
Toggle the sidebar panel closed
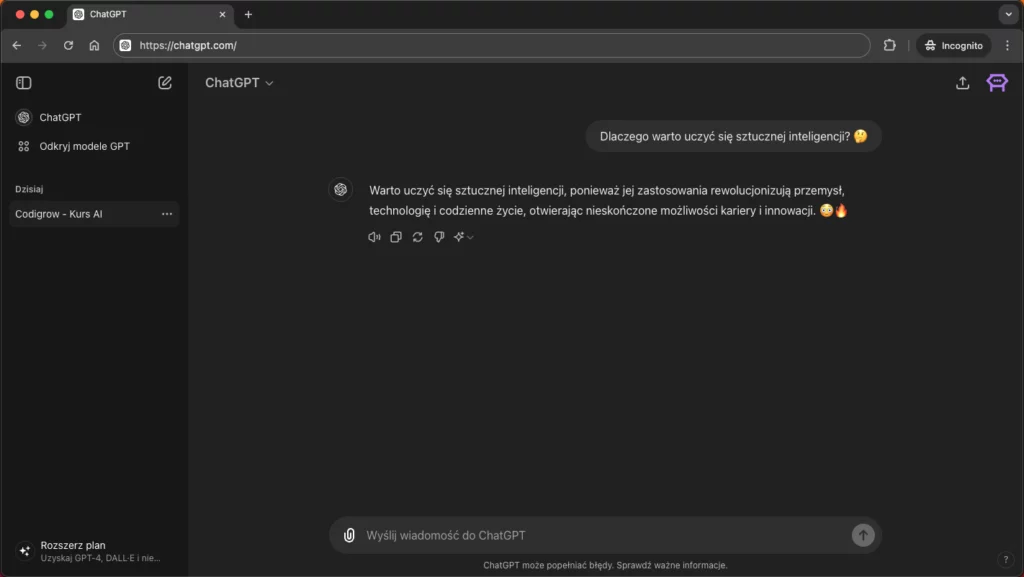coord(24,83)
